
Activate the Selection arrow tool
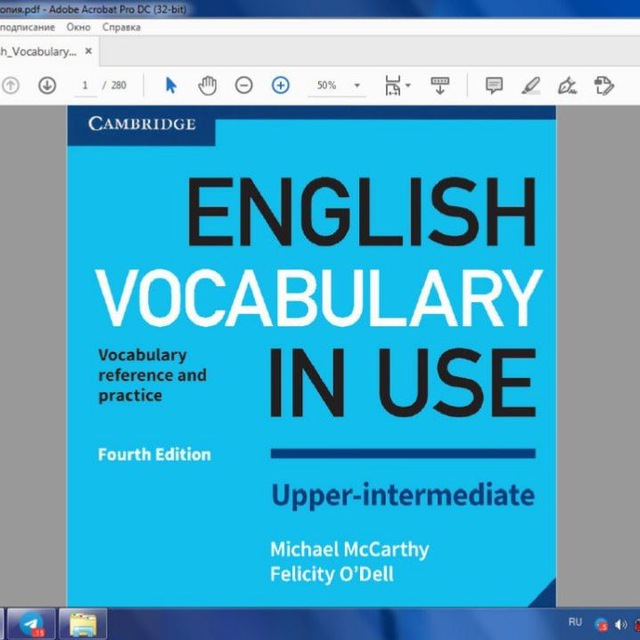point(171,86)
